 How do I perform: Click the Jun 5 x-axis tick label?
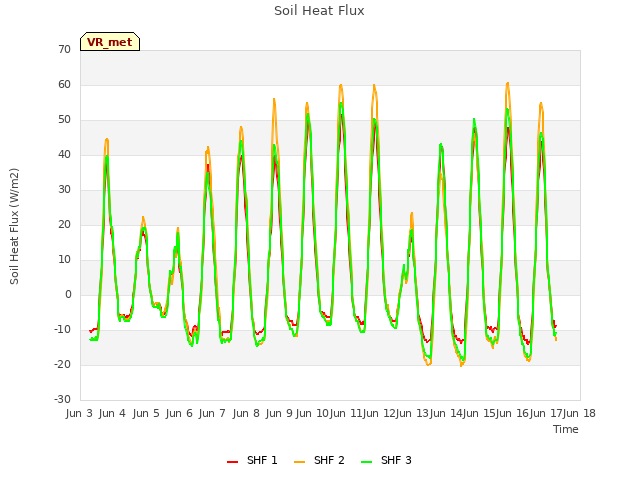pyautogui.click(x=146, y=413)
